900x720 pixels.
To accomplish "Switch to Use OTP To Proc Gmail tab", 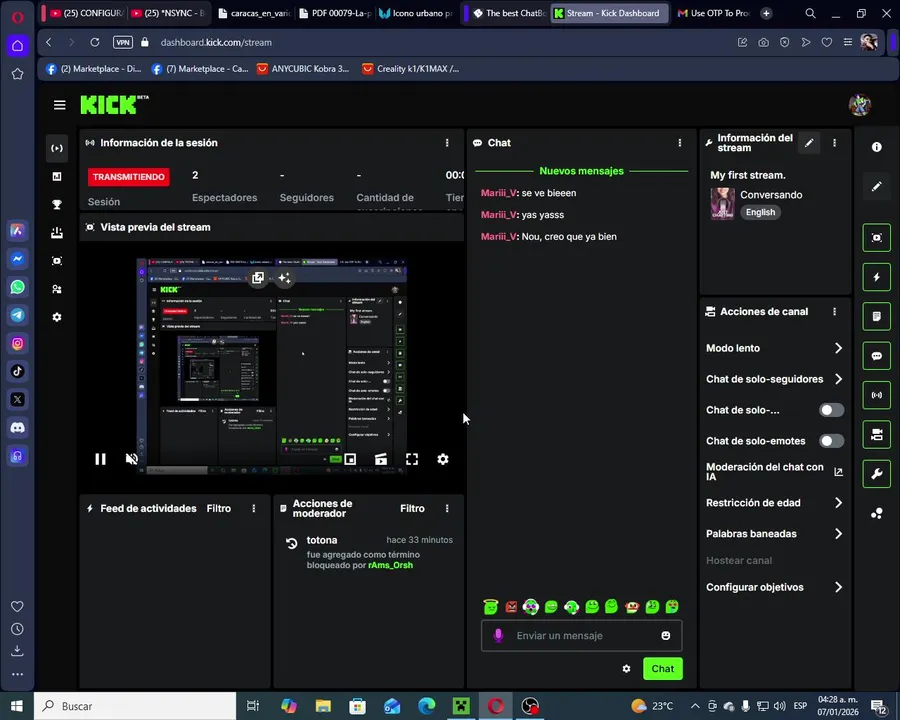I will pos(713,13).
